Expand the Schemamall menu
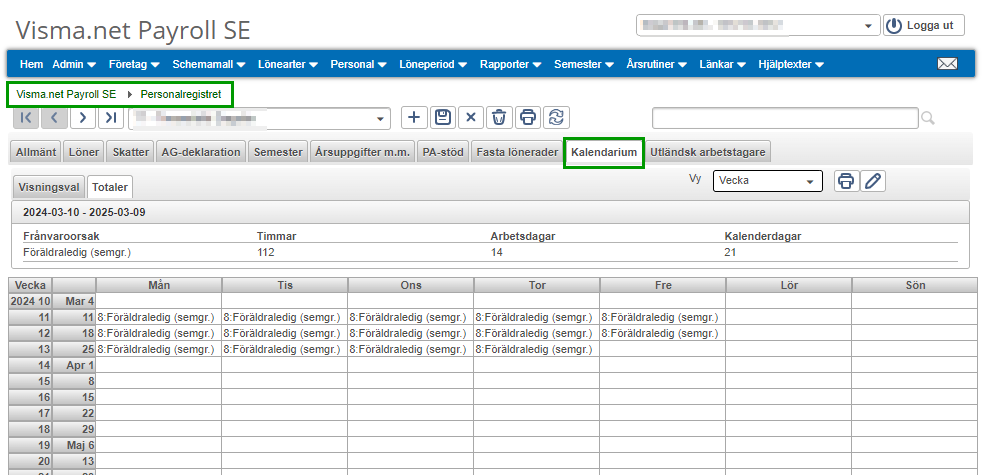The image size is (983, 475). pos(209,64)
